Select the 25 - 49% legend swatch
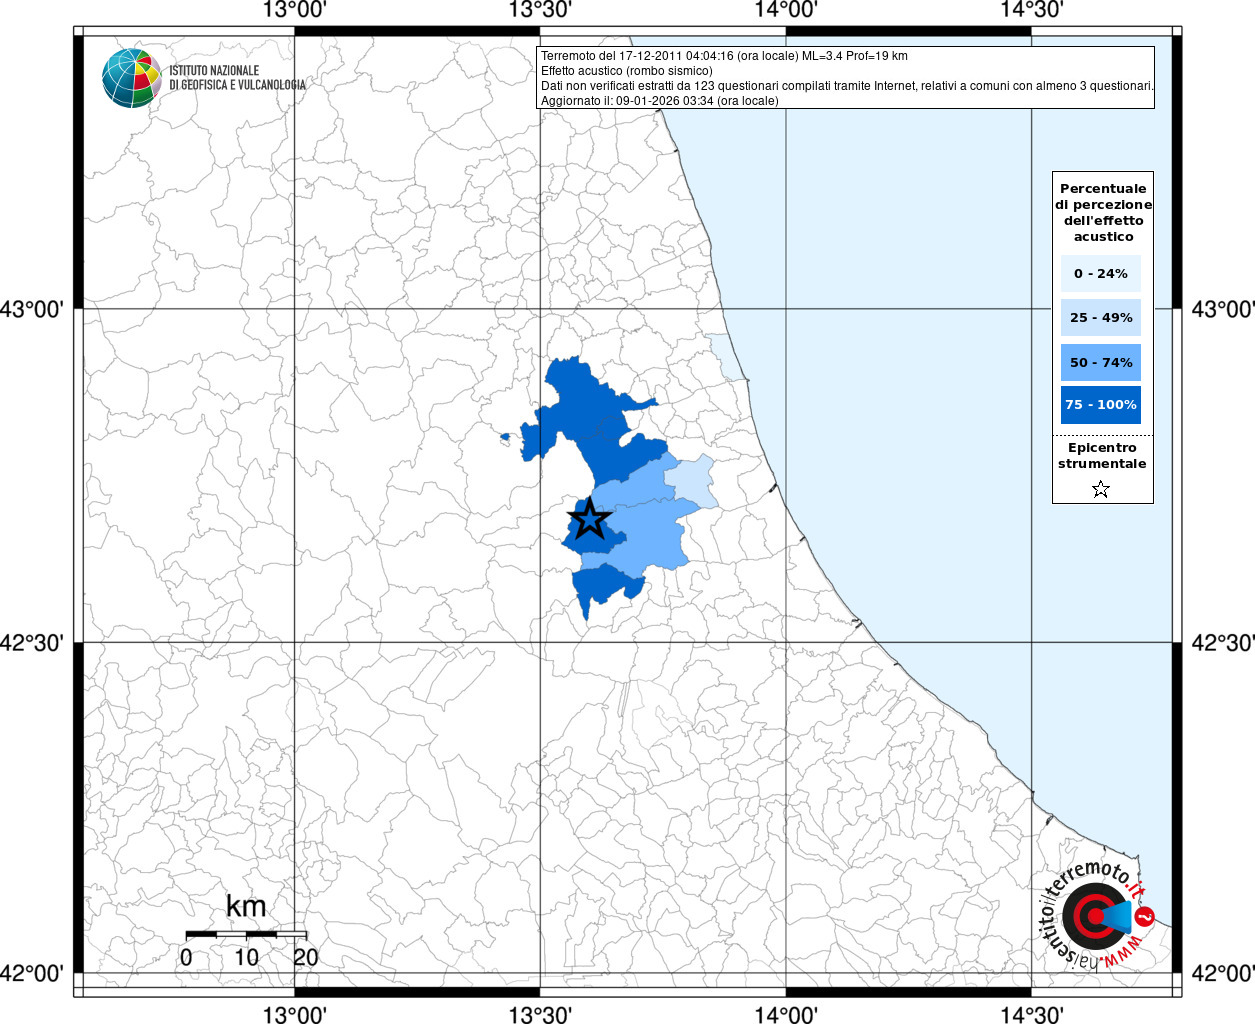Viewport: 1255px width, 1024px height. coord(1100,318)
